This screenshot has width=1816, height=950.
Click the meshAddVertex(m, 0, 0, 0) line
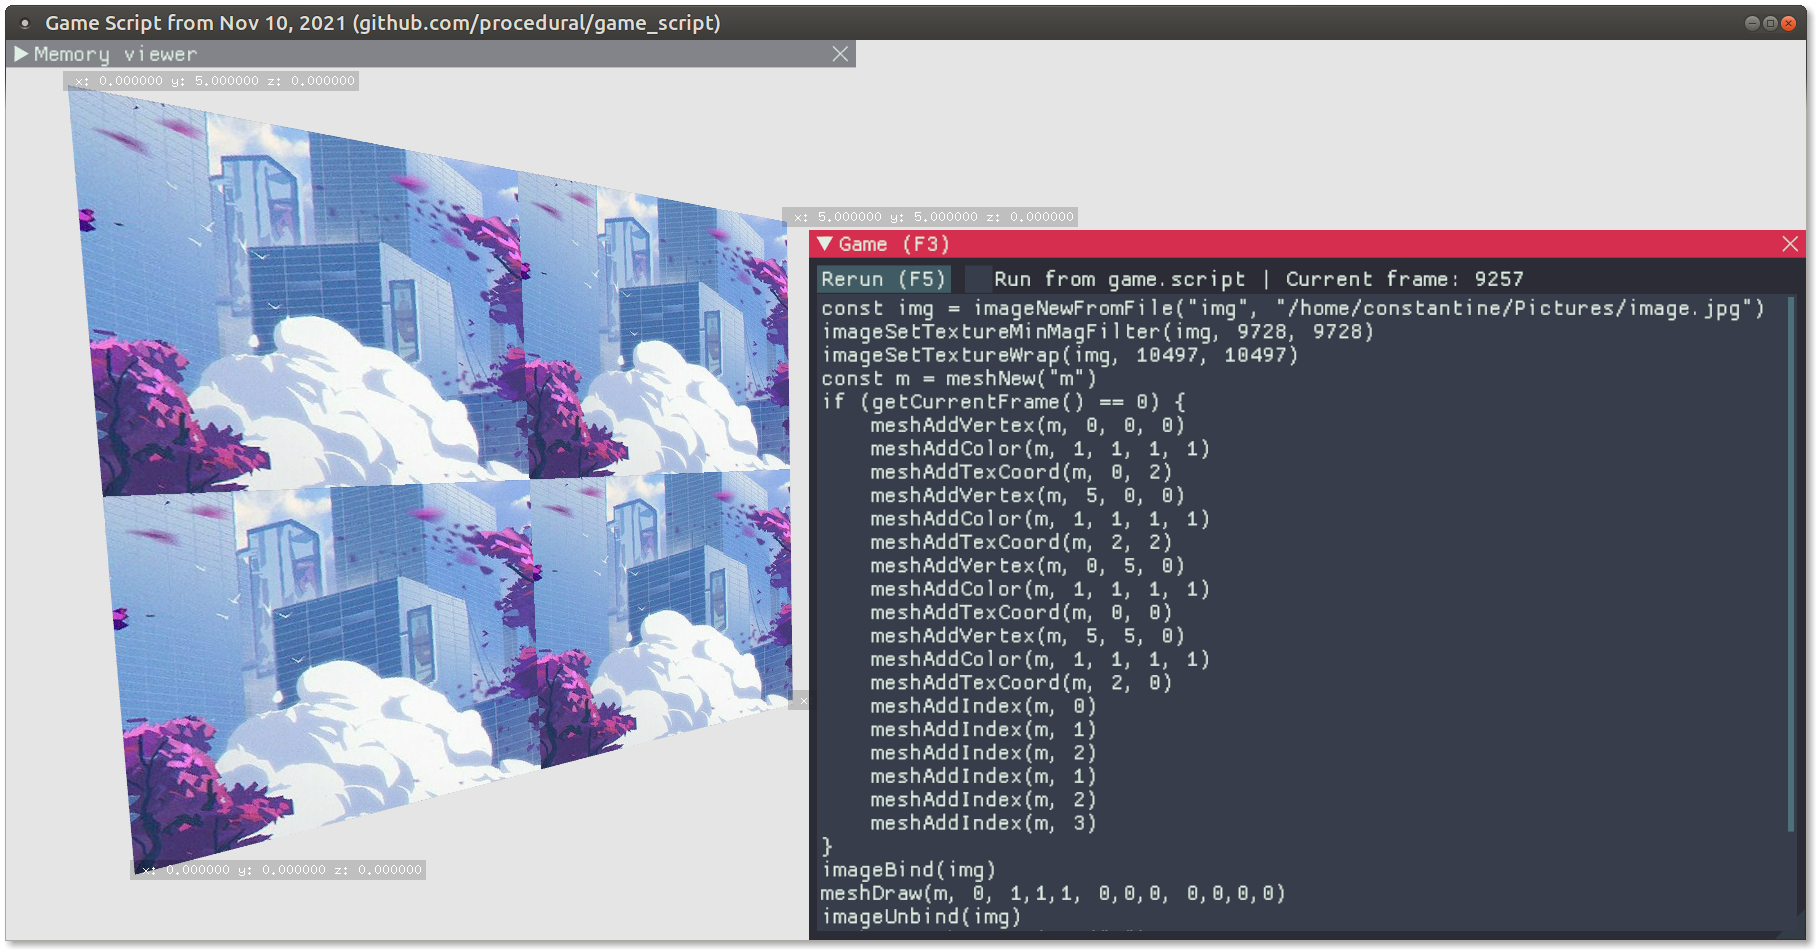click(x=1027, y=426)
